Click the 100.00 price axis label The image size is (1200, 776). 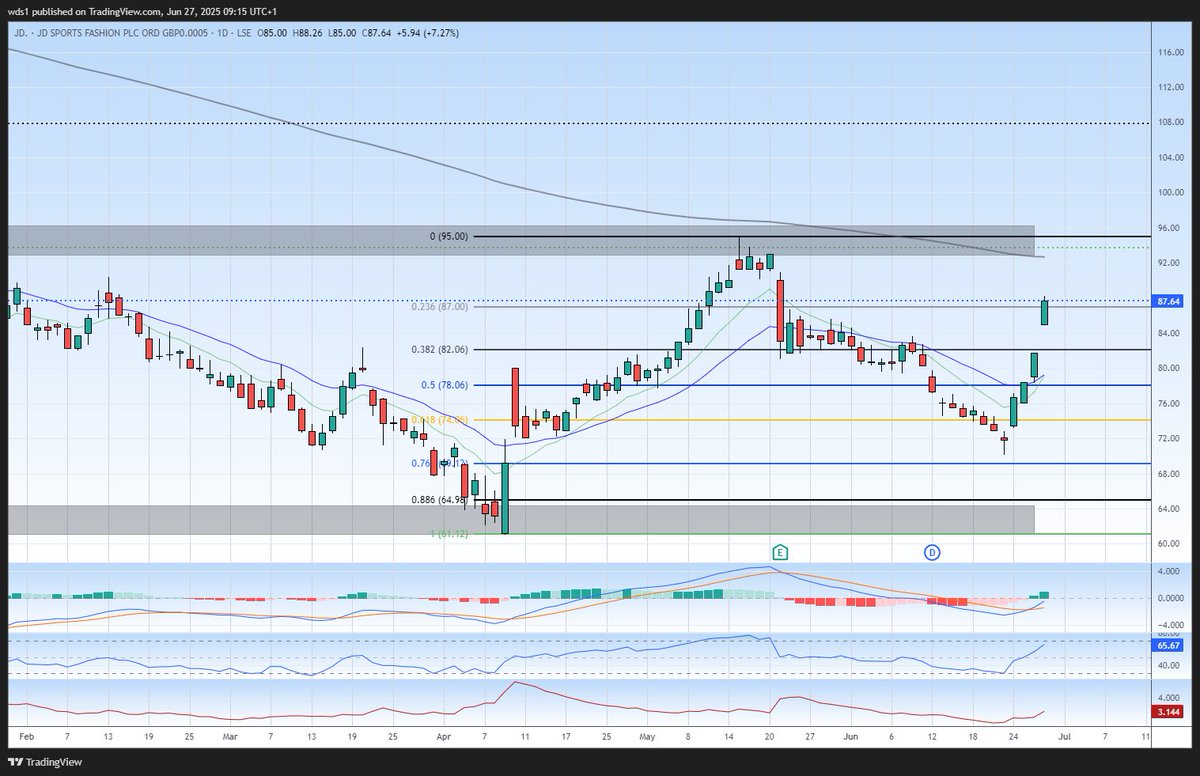(x=1170, y=193)
